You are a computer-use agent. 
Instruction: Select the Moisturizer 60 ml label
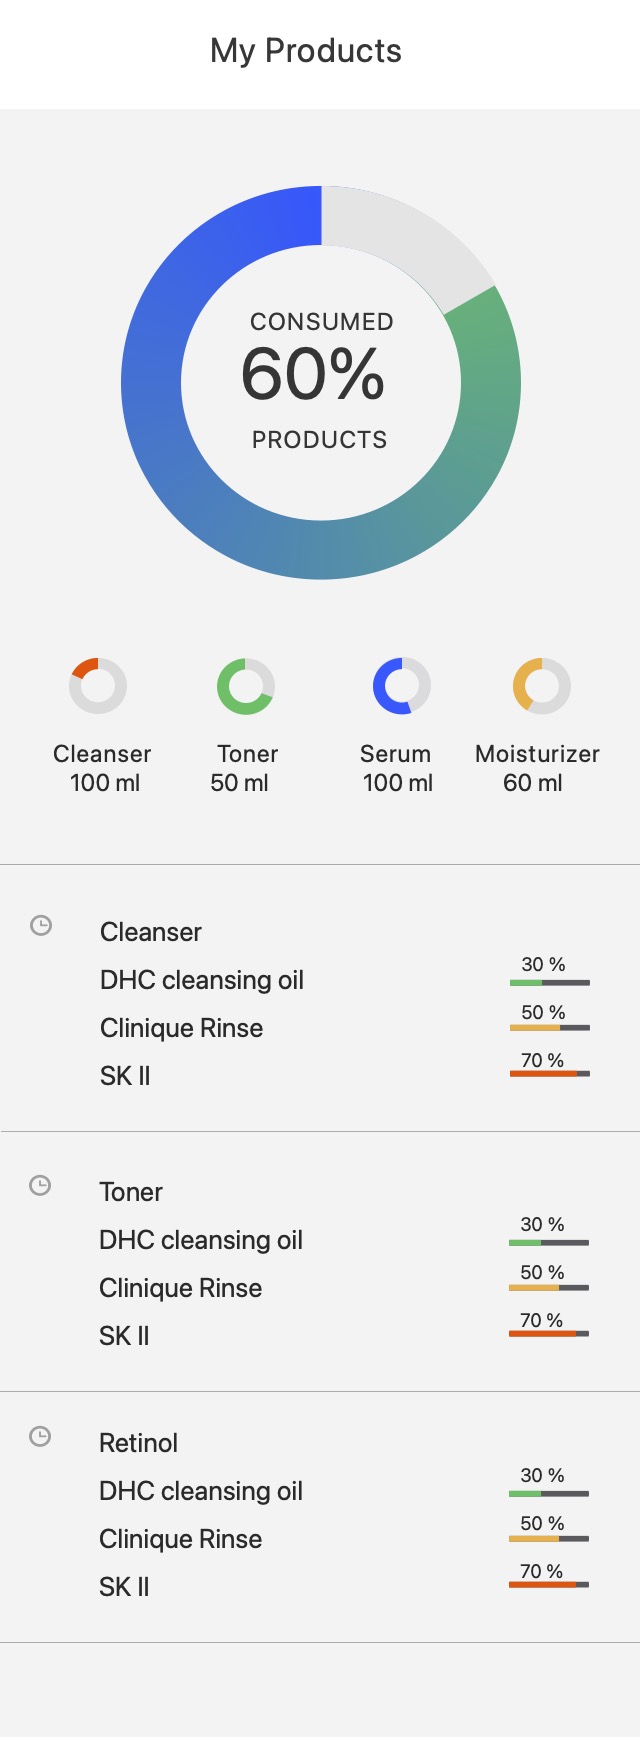(537, 768)
